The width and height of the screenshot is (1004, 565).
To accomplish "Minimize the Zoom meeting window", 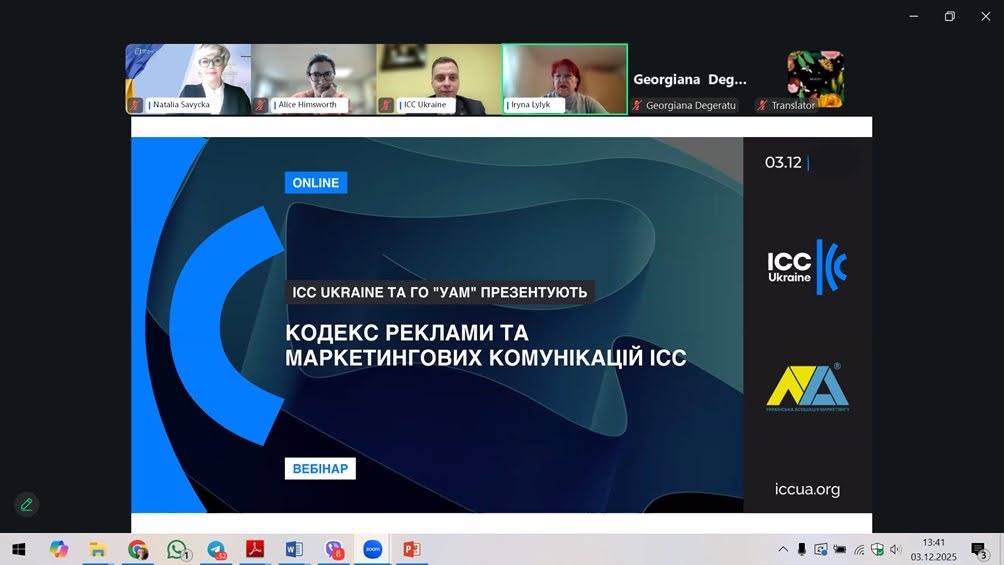I will pos(914,16).
